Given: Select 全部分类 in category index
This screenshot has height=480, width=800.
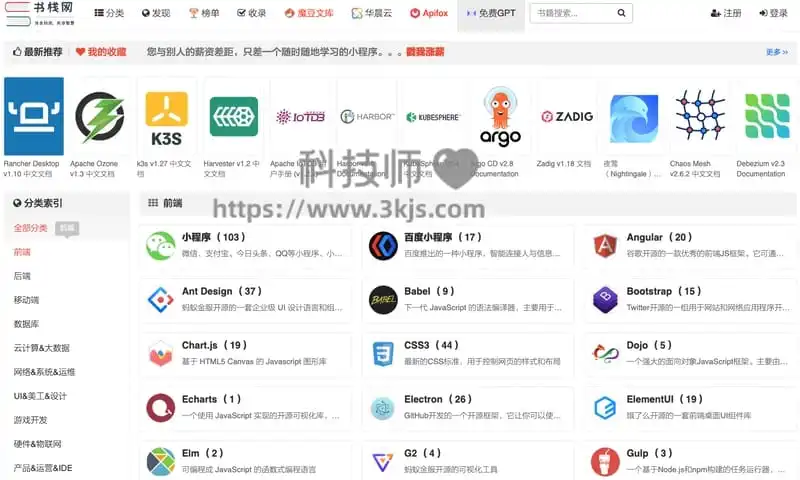Looking at the screenshot, I should [x=30, y=228].
